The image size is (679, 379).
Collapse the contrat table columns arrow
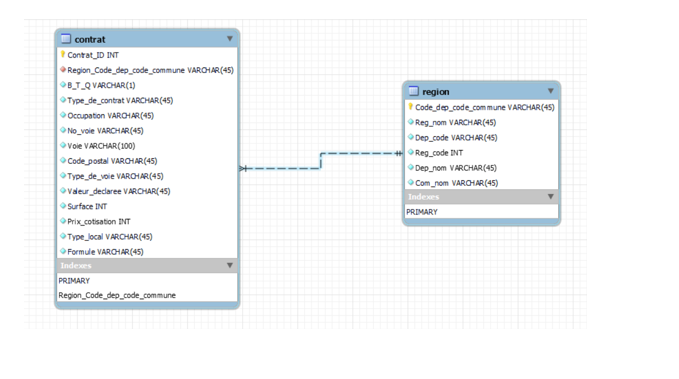point(230,39)
